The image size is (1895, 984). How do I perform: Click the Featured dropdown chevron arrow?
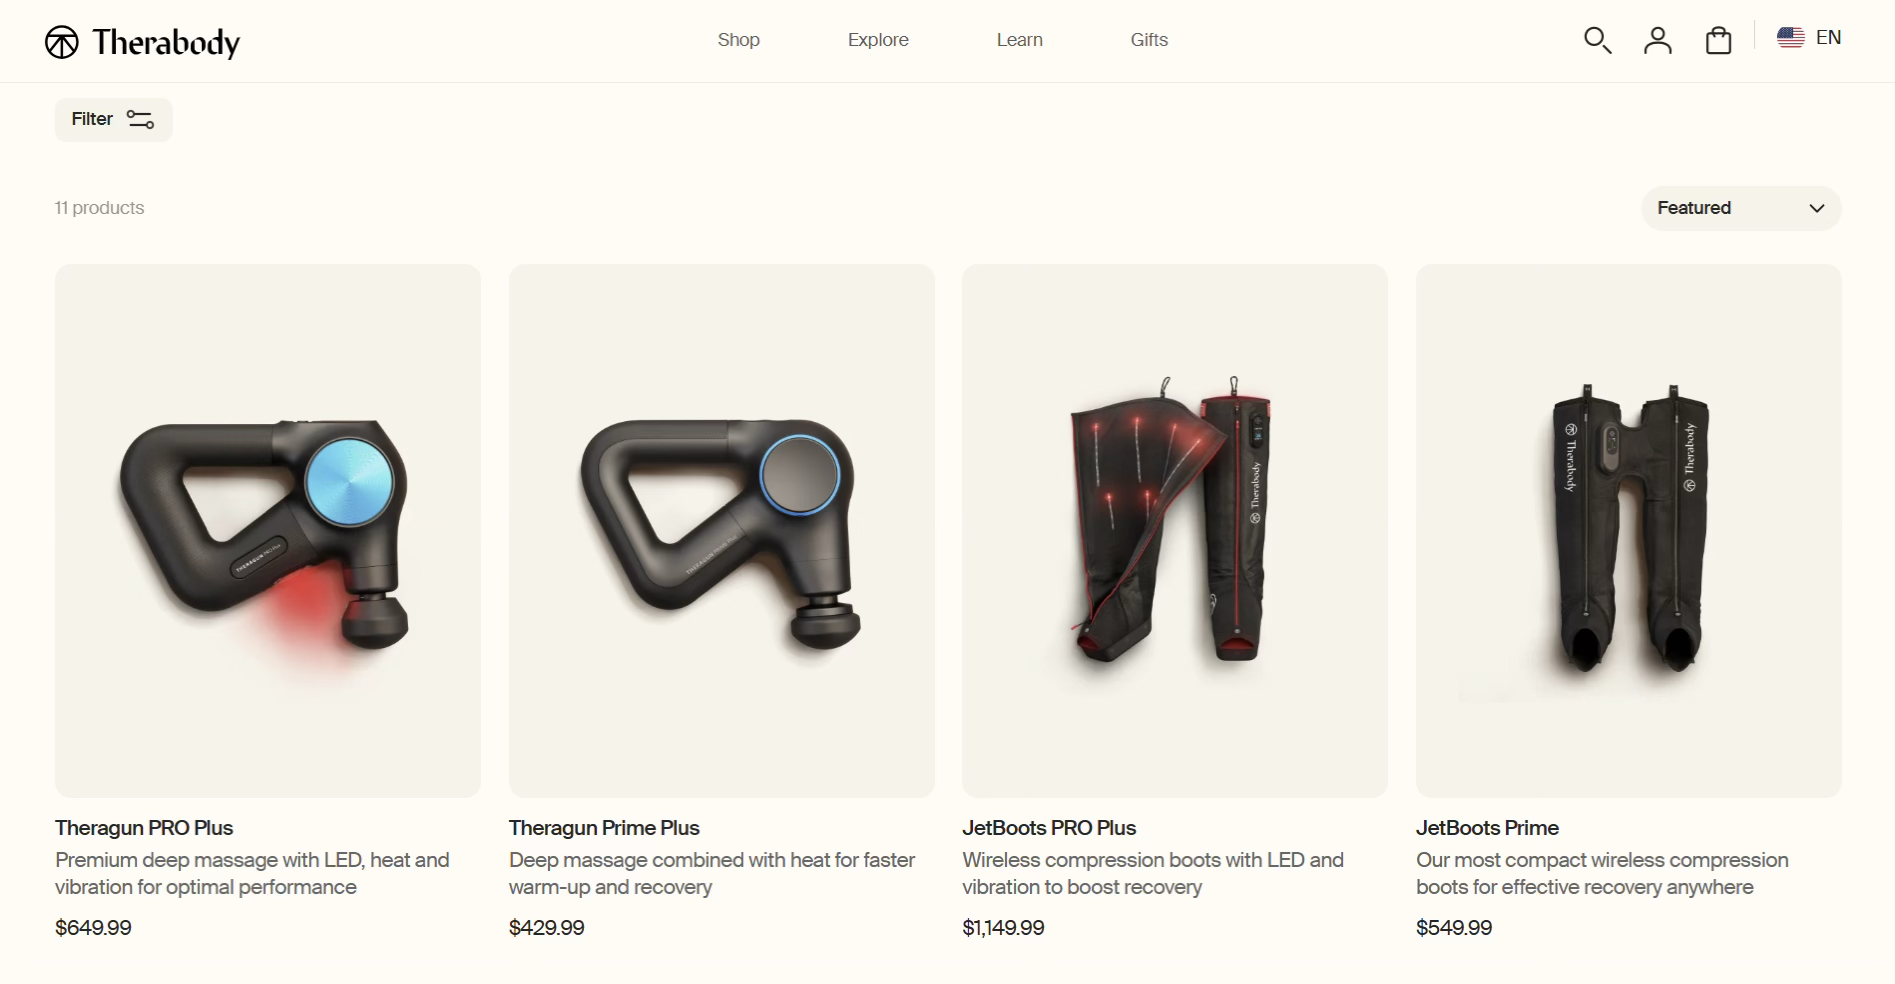pyautogui.click(x=1817, y=208)
